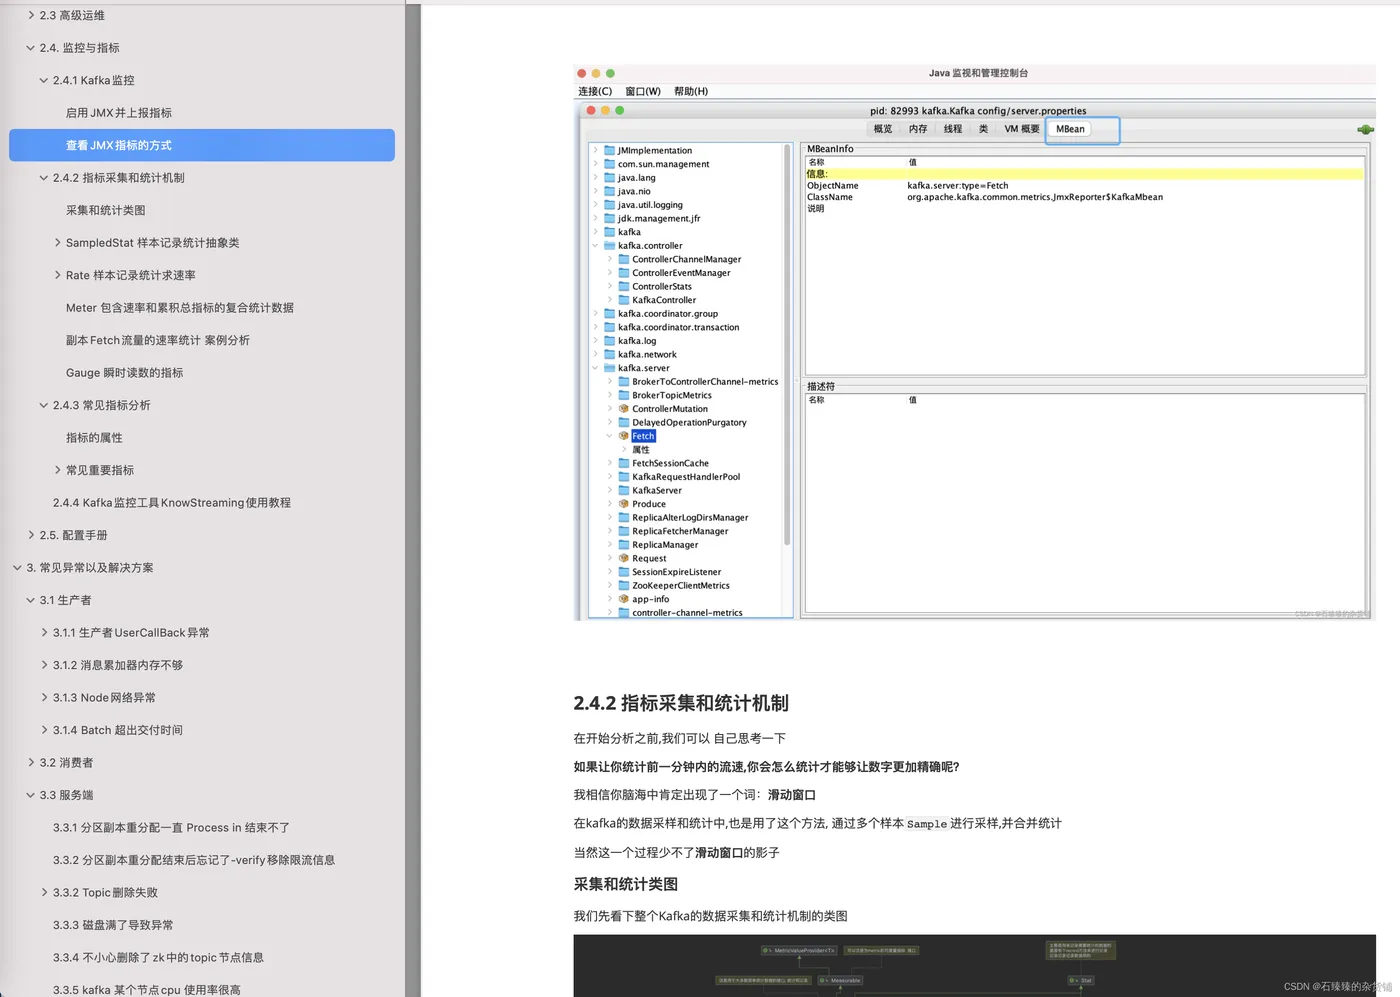Collapse the 3.3 服务端 section
The height and width of the screenshot is (997, 1400).
[31, 795]
